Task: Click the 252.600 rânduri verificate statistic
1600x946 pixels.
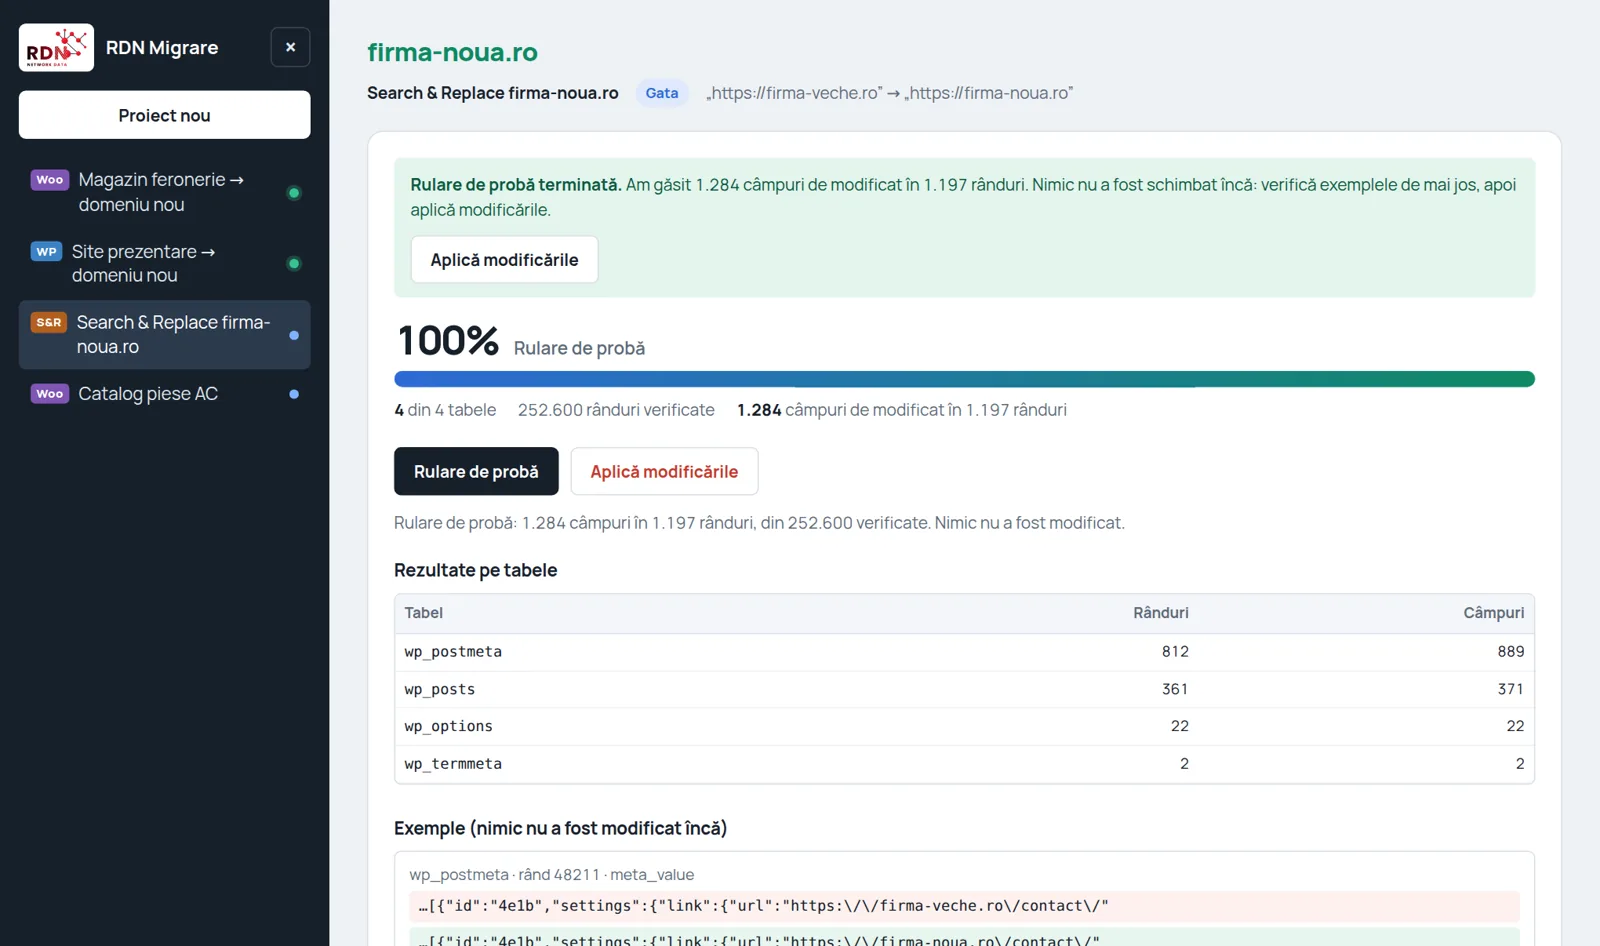Action: tap(616, 410)
